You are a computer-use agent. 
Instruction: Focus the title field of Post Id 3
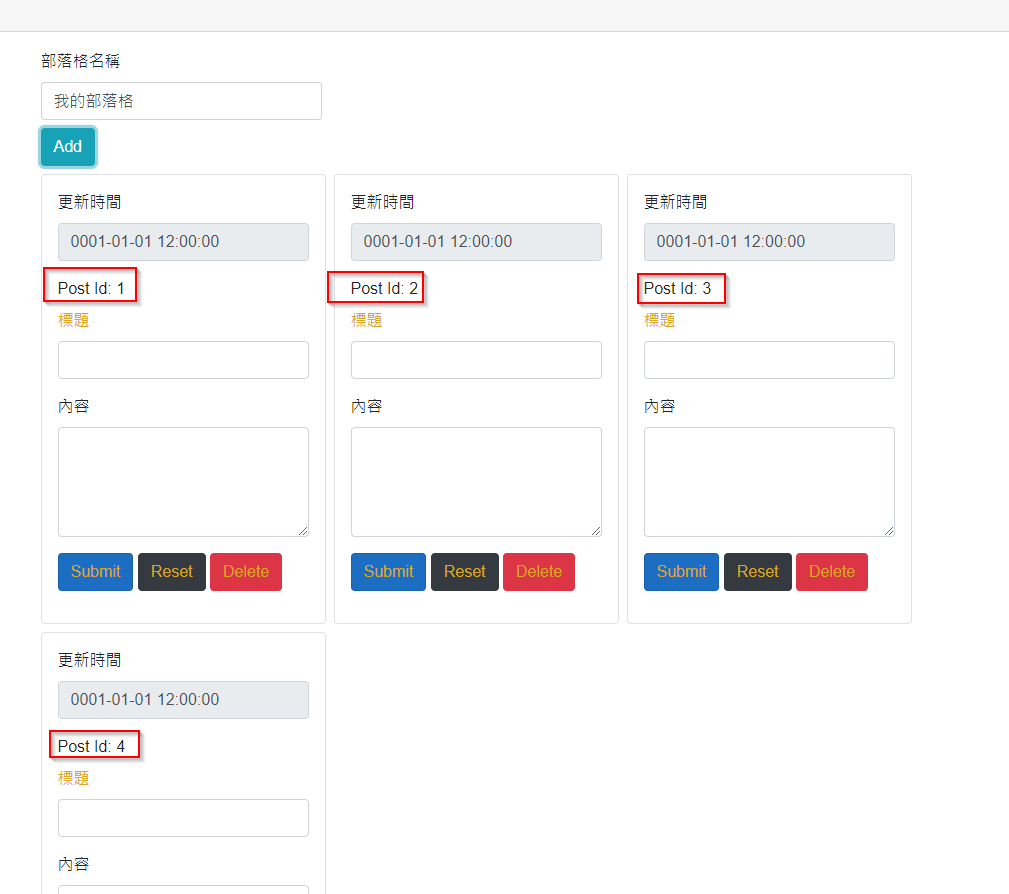coord(769,360)
